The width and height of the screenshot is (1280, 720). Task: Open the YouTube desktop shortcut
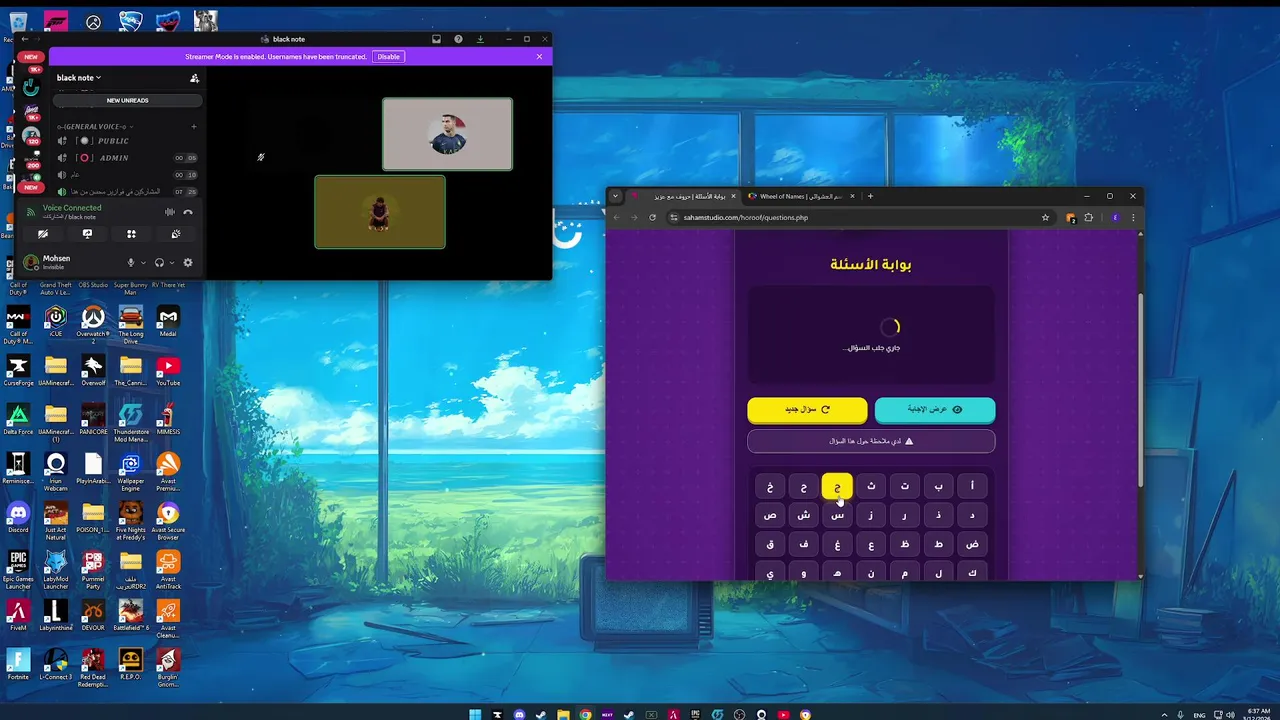point(168,371)
